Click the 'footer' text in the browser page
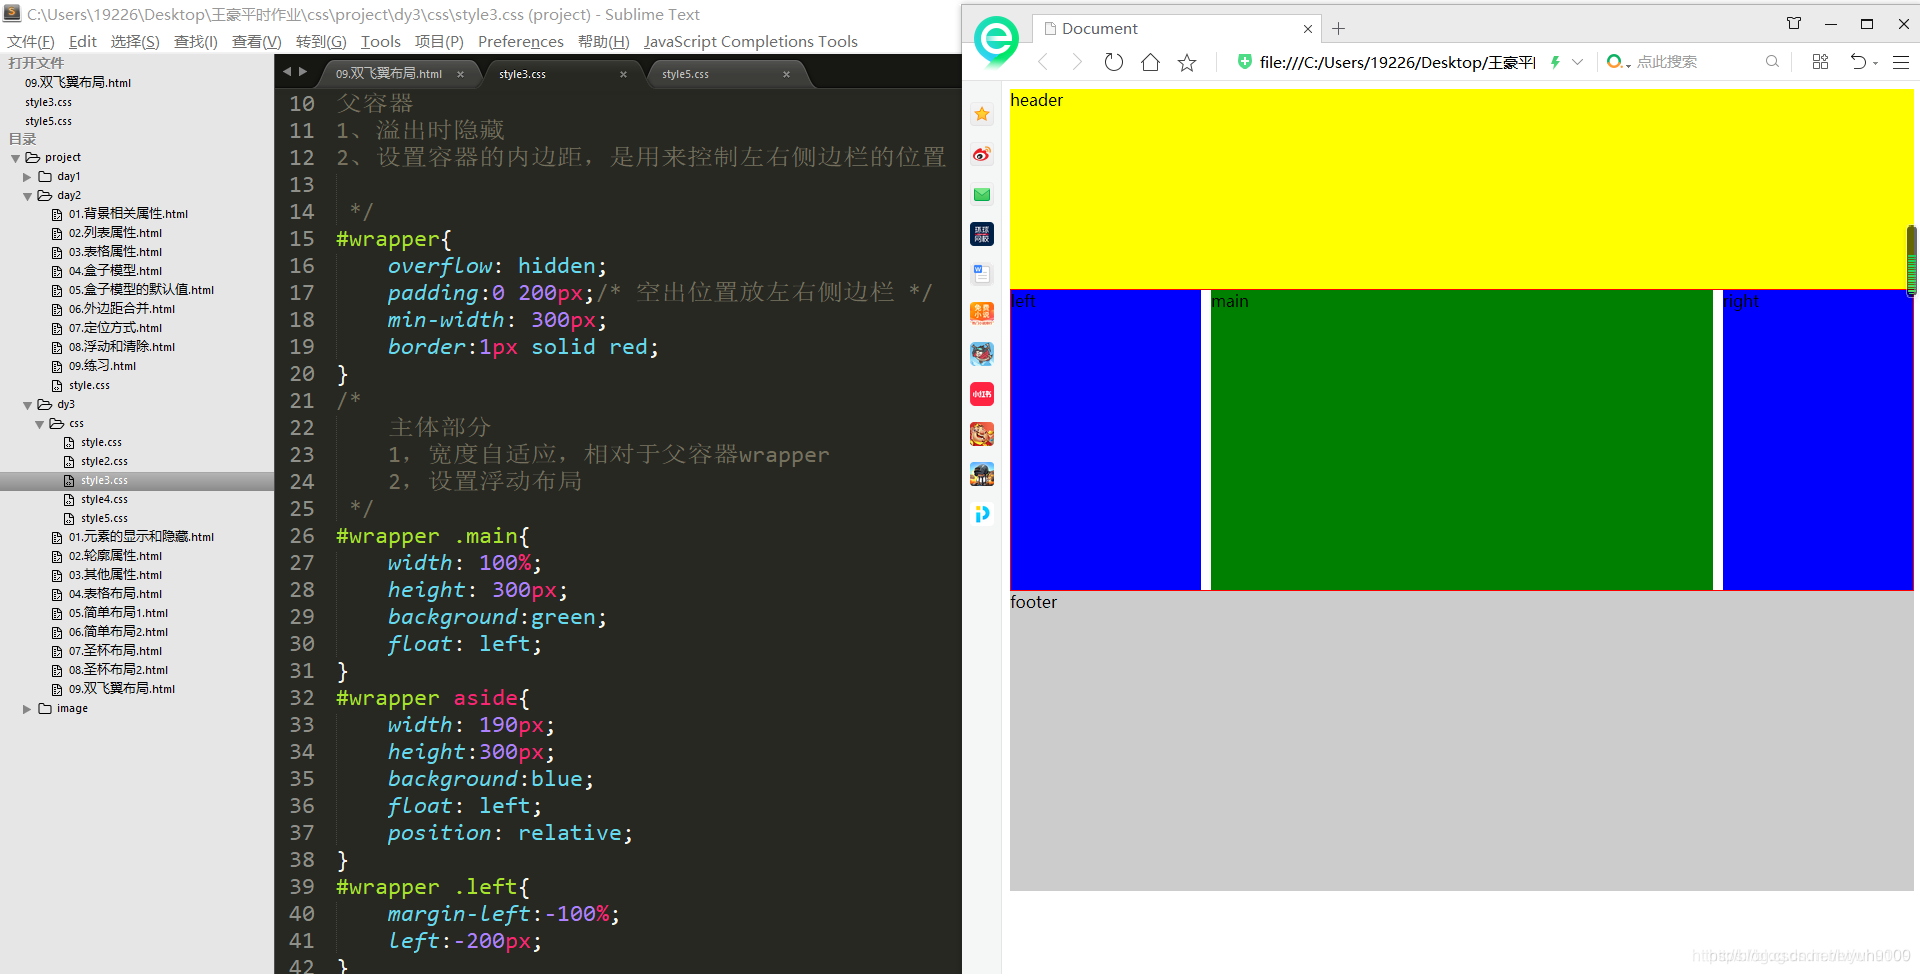This screenshot has height=974, width=1920. click(x=1033, y=602)
